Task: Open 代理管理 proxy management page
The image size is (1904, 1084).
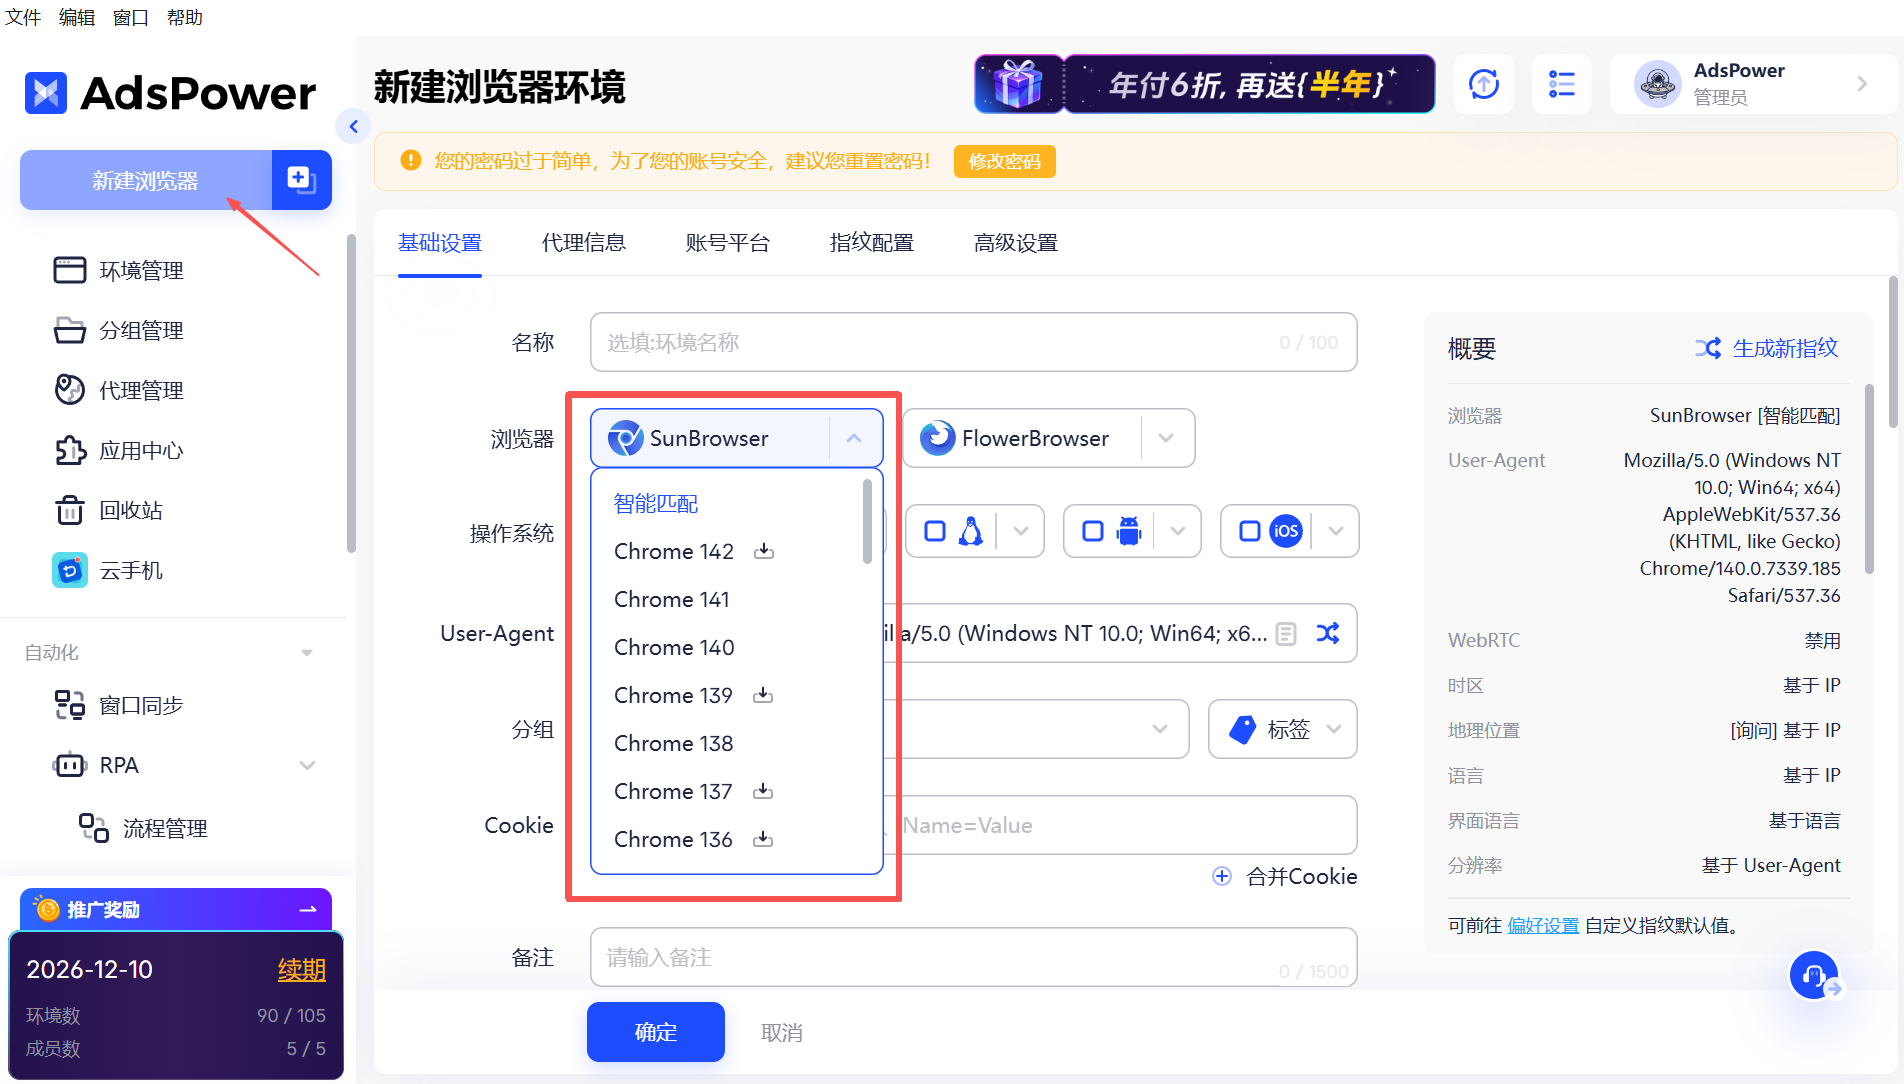Action: [140, 390]
